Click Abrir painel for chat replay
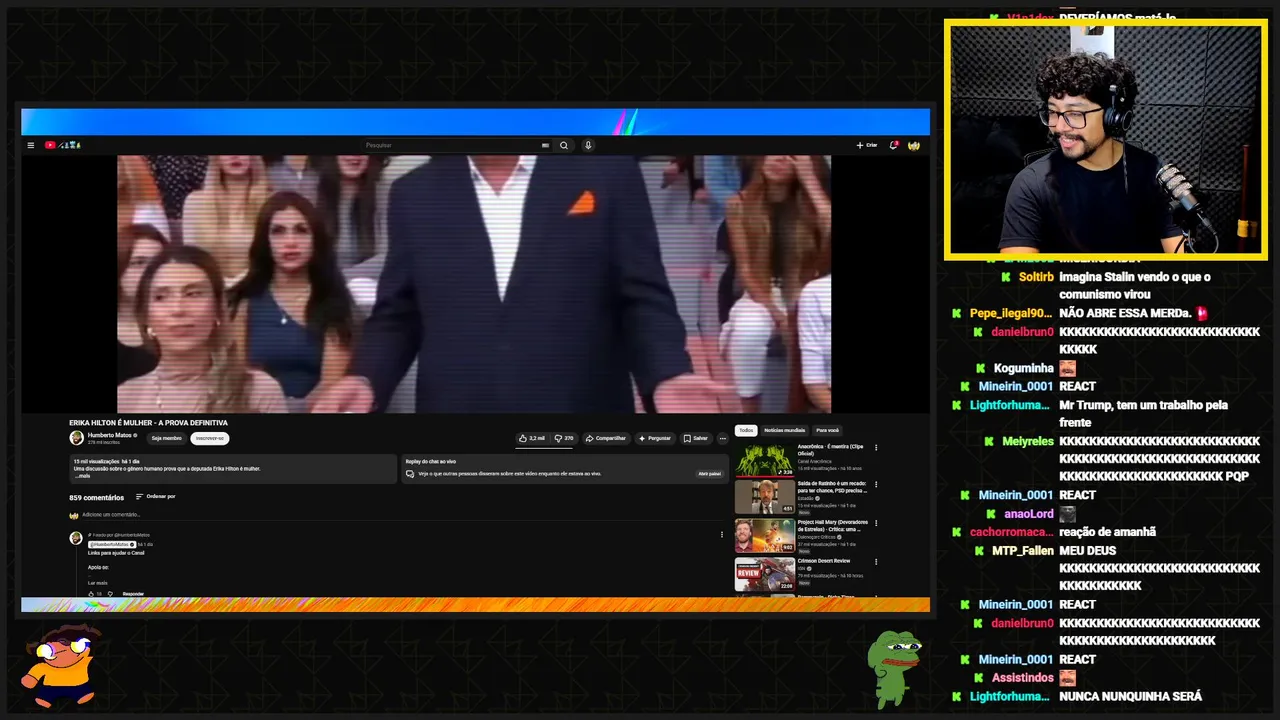Image resolution: width=1280 pixels, height=720 pixels. coord(709,474)
